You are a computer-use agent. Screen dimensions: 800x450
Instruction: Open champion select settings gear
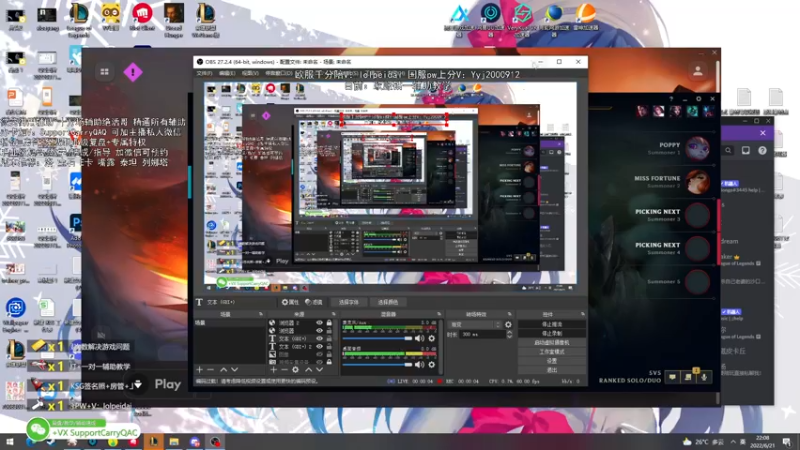698,99
